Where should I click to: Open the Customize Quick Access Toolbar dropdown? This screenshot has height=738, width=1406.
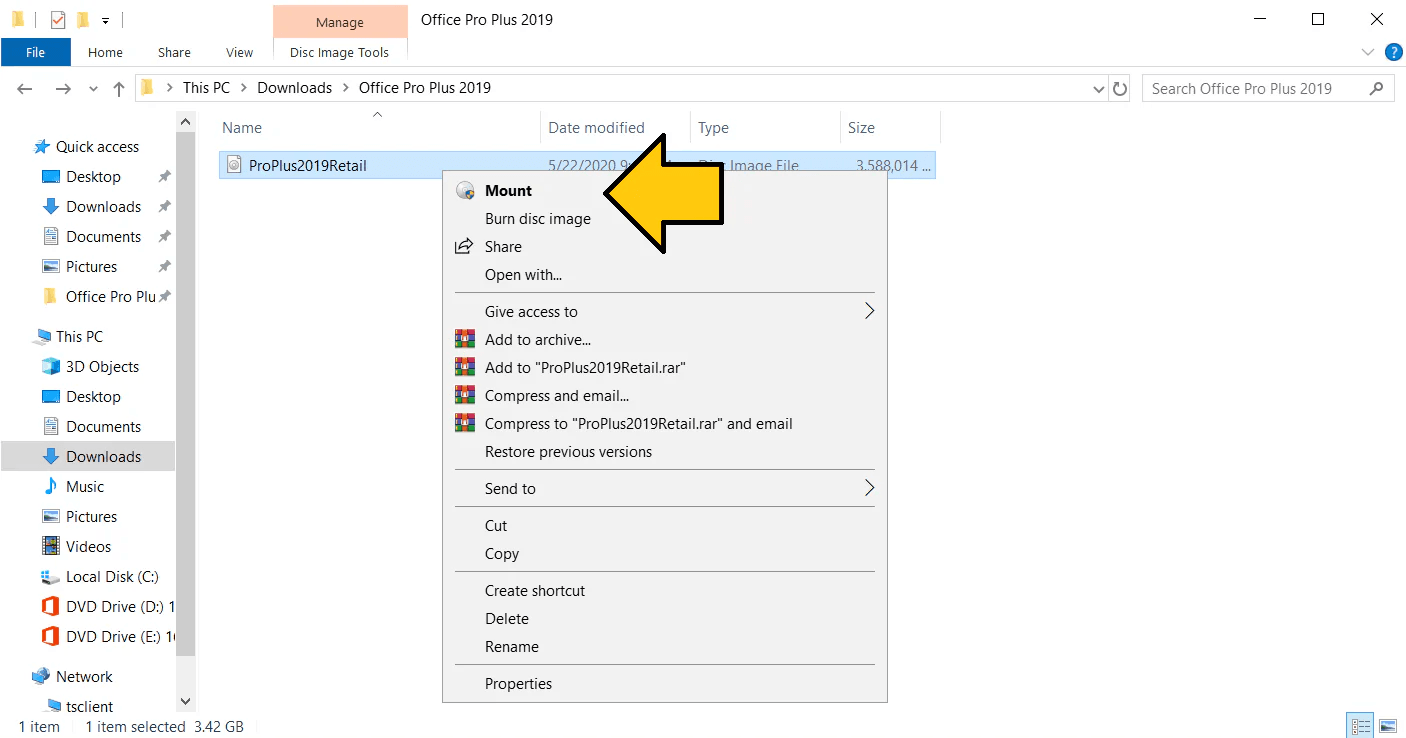pos(103,19)
